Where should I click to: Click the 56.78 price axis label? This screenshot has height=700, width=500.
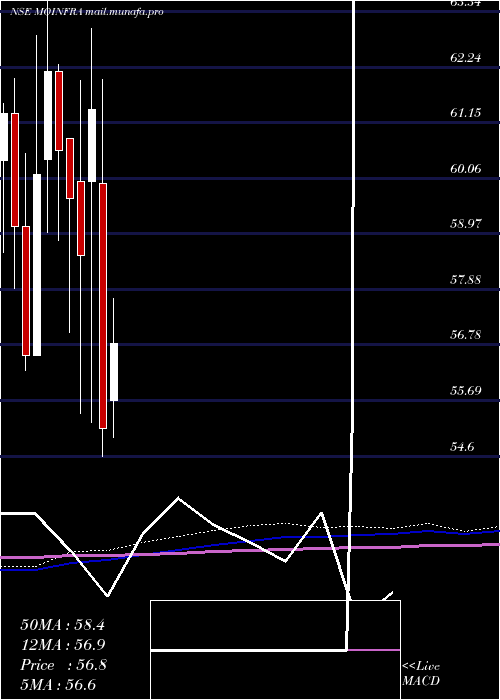click(x=466, y=335)
